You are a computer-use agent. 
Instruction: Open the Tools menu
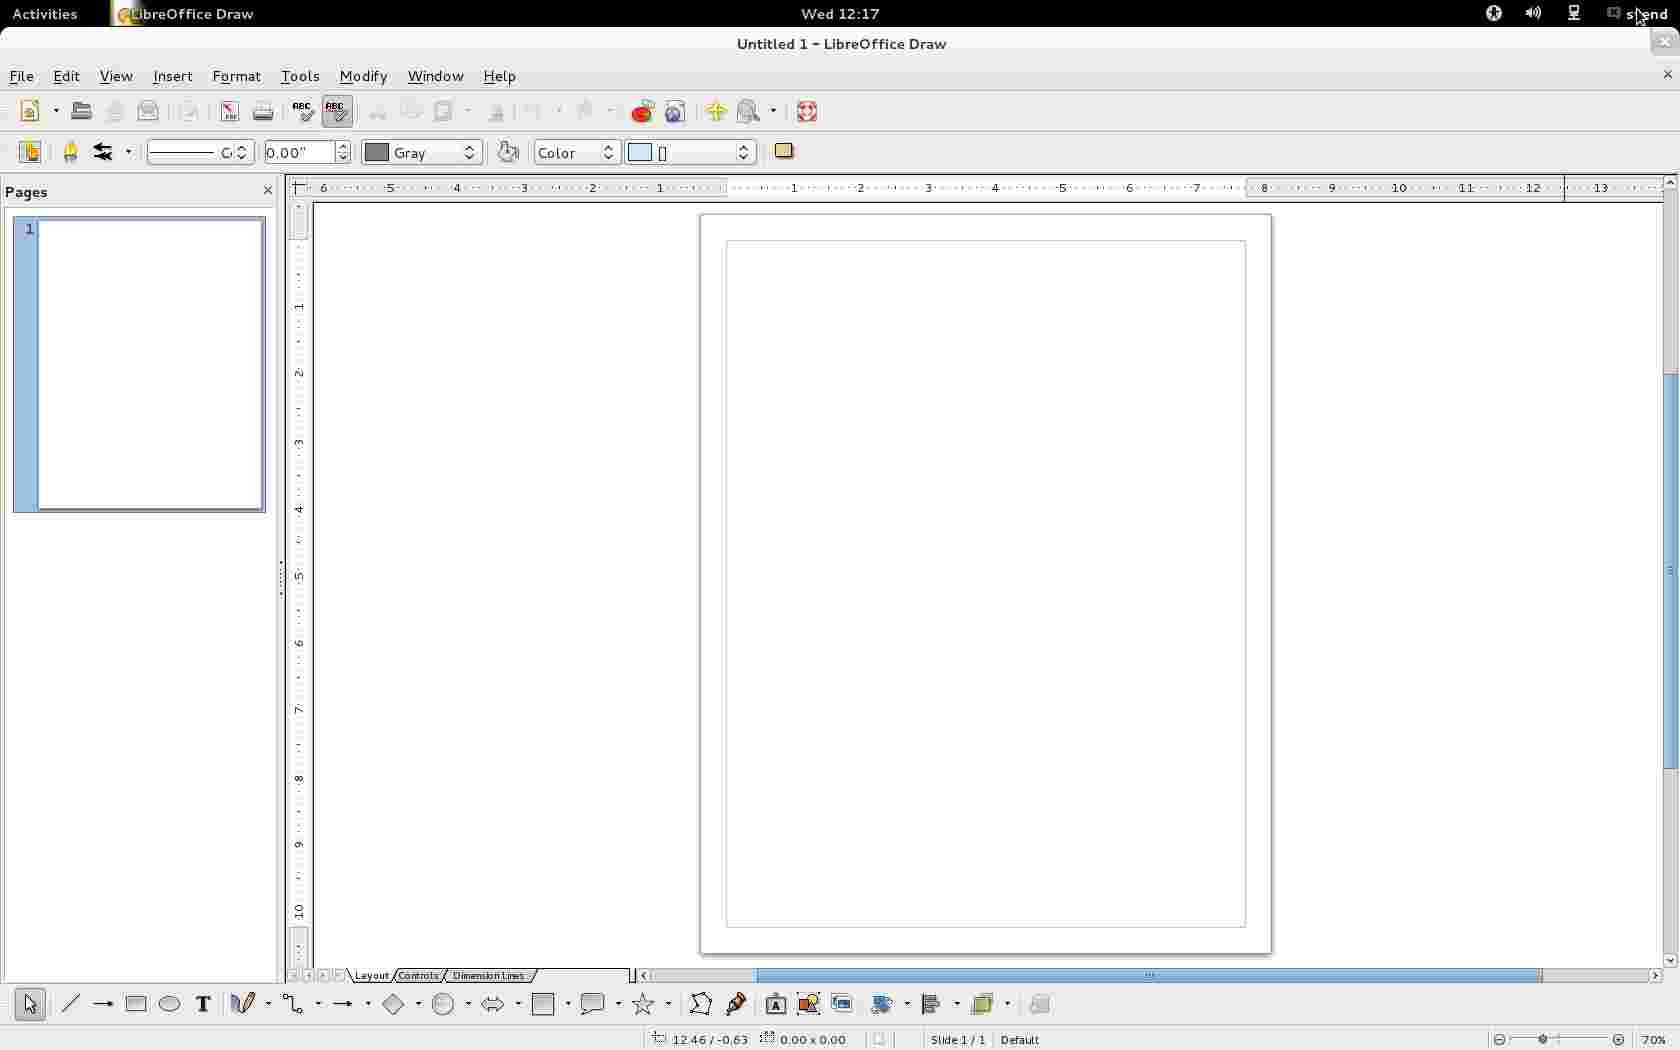(x=300, y=76)
